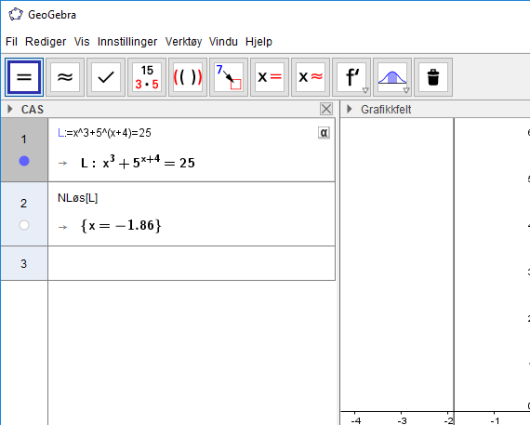Select the Numeric approximation (≈) tool

(x=65, y=77)
